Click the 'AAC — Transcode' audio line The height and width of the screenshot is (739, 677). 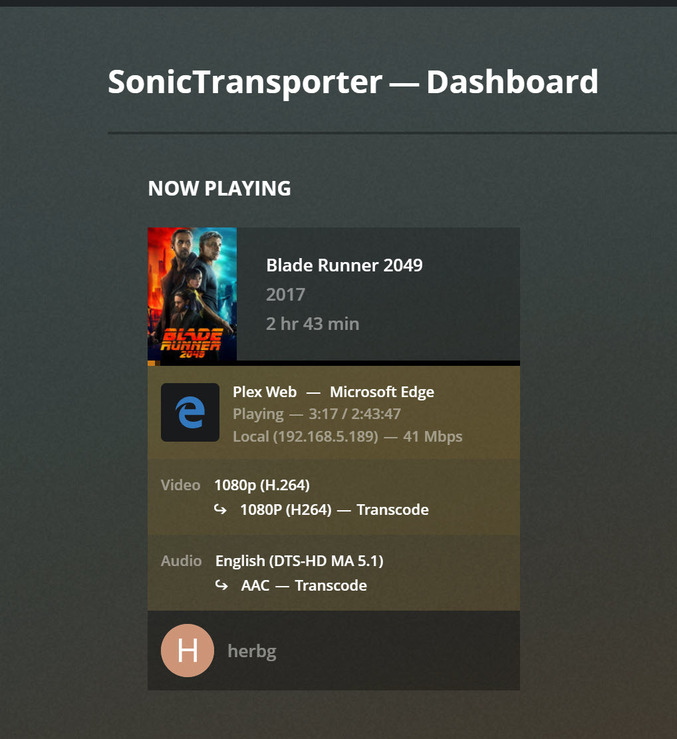click(304, 585)
